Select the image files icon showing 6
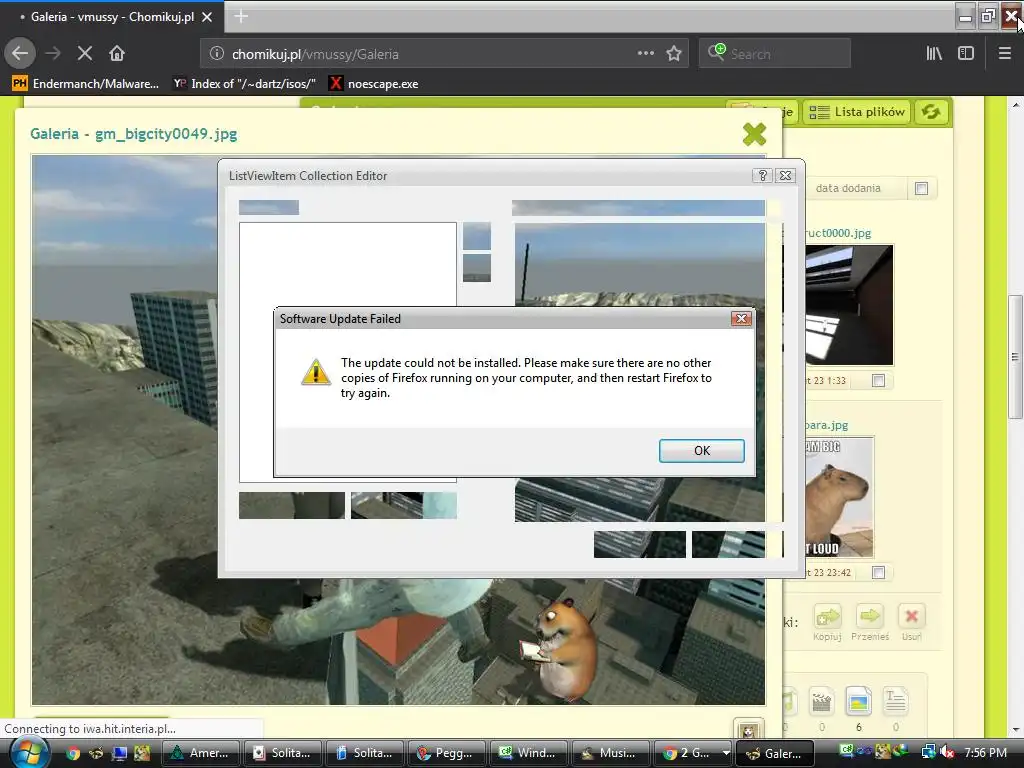This screenshot has height=768, width=1024. (x=858, y=701)
